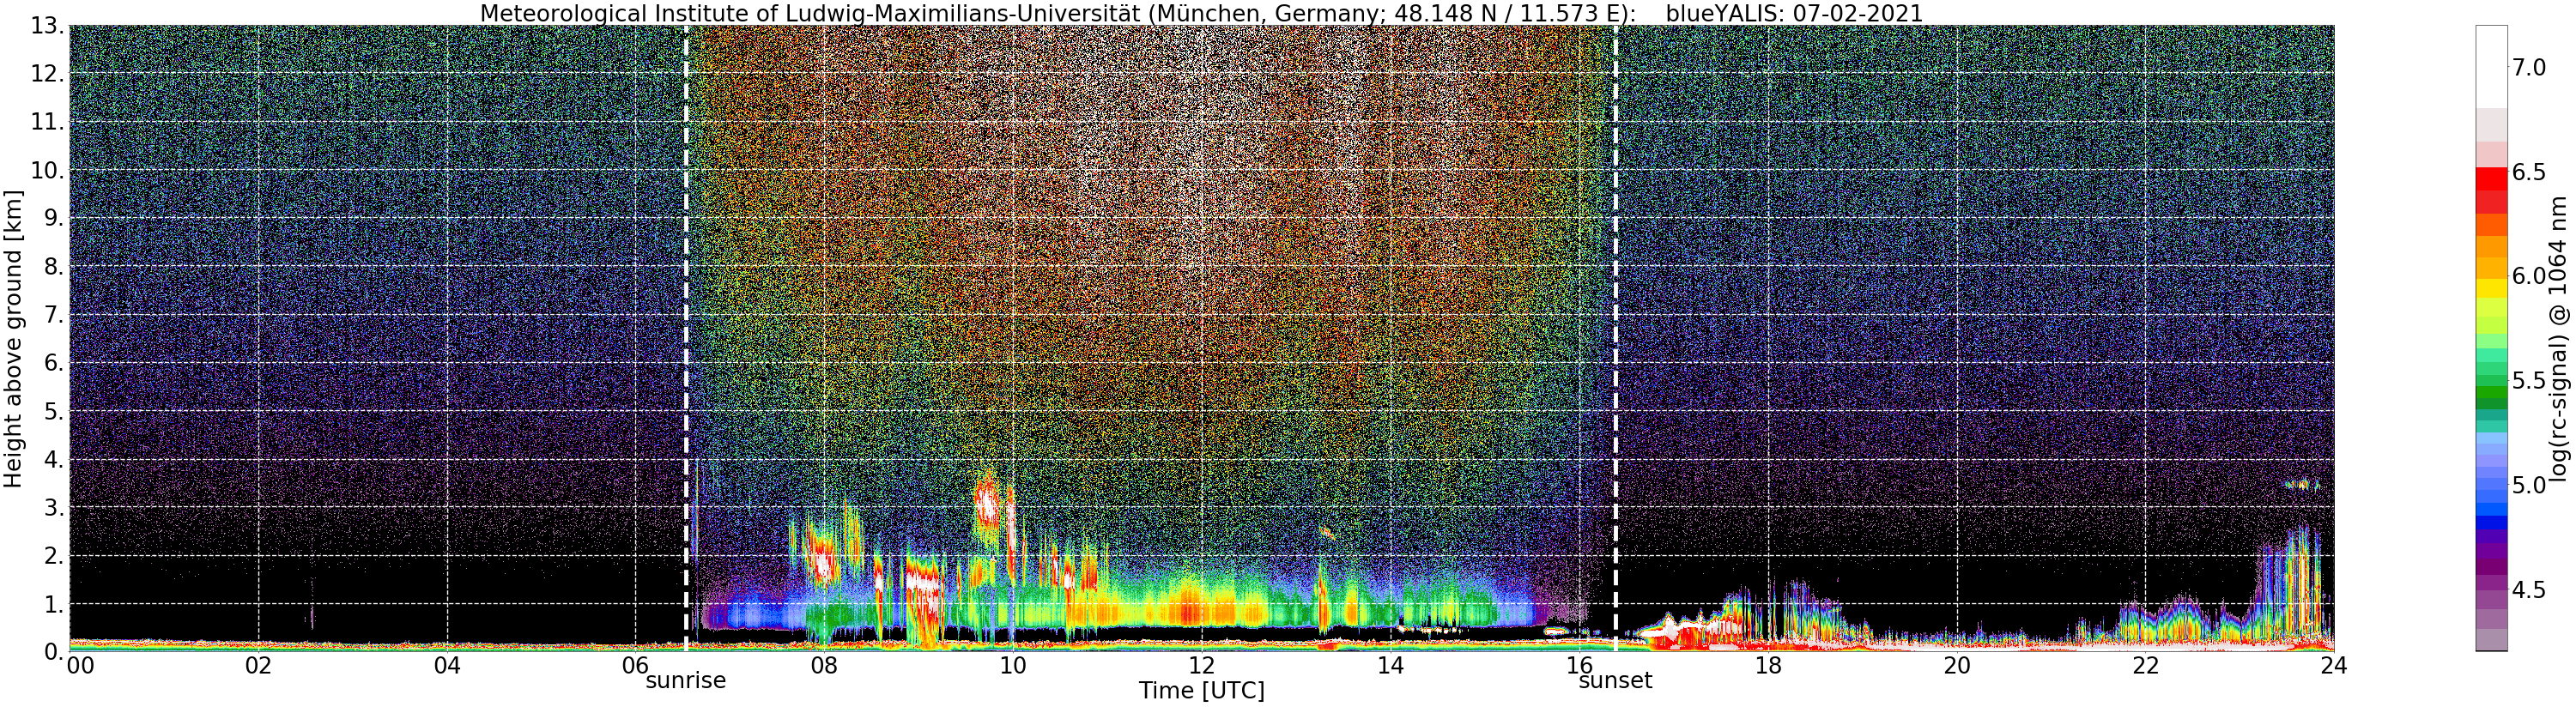This screenshot has height=707, width=2576.
Task: Click the '02' tick on the time axis
Action: (x=258, y=666)
